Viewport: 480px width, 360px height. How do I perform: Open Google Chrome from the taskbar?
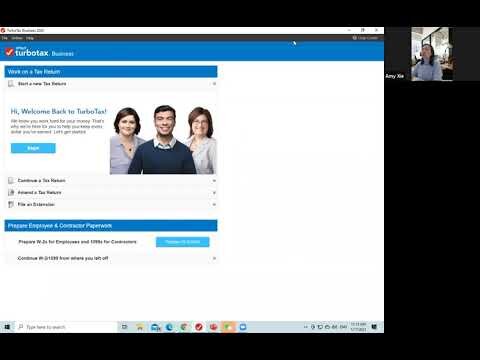(184, 327)
